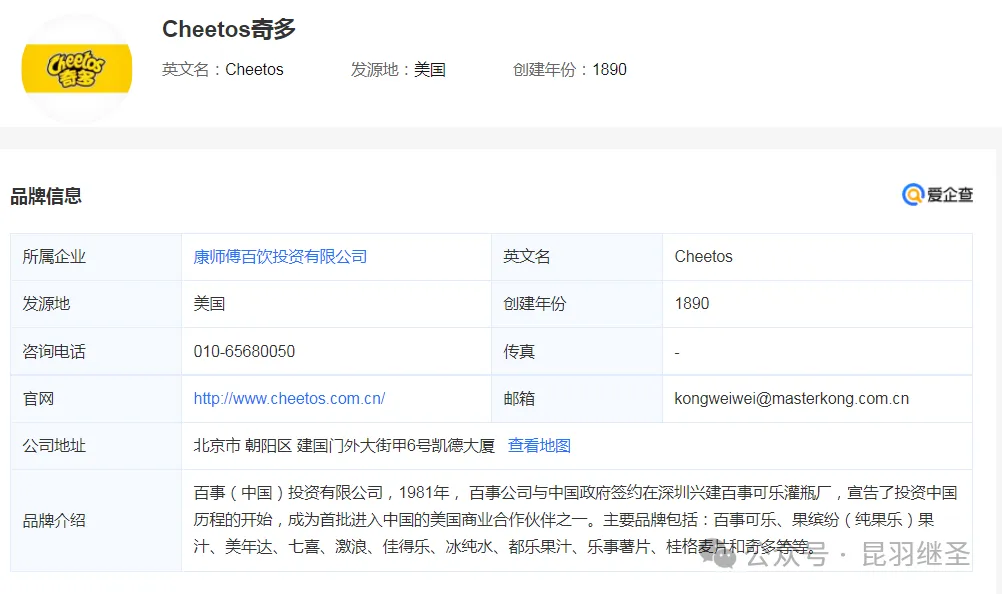Click the header text 创建年份：1890

pyautogui.click(x=569, y=70)
